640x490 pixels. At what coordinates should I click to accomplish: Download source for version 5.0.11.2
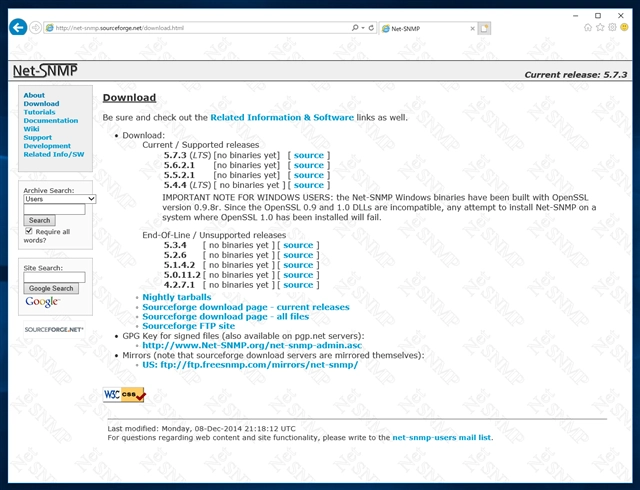[298, 275]
